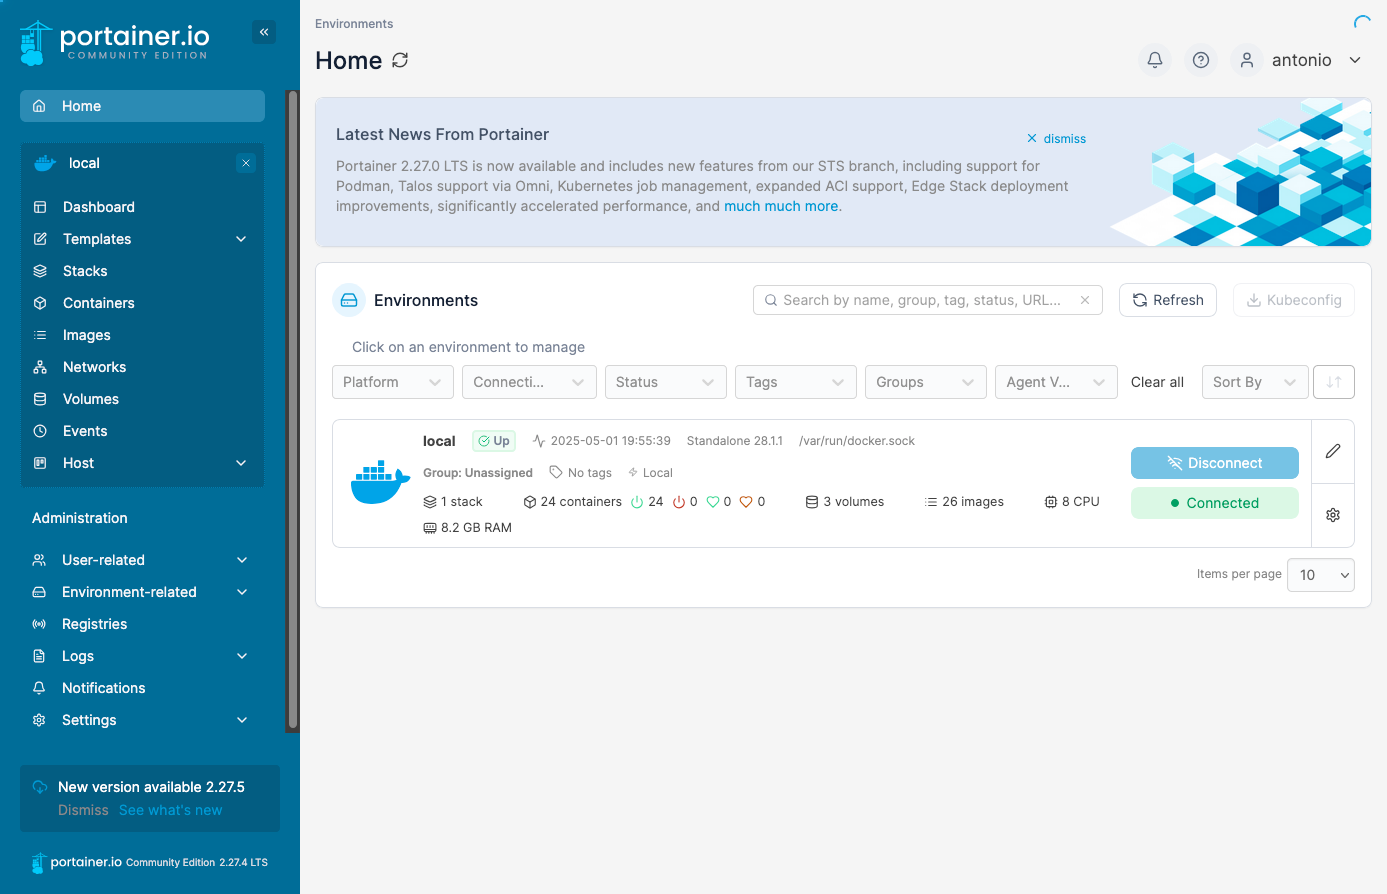
Task: Toggle sort direction arrows button
Action: coord(1334,382)
